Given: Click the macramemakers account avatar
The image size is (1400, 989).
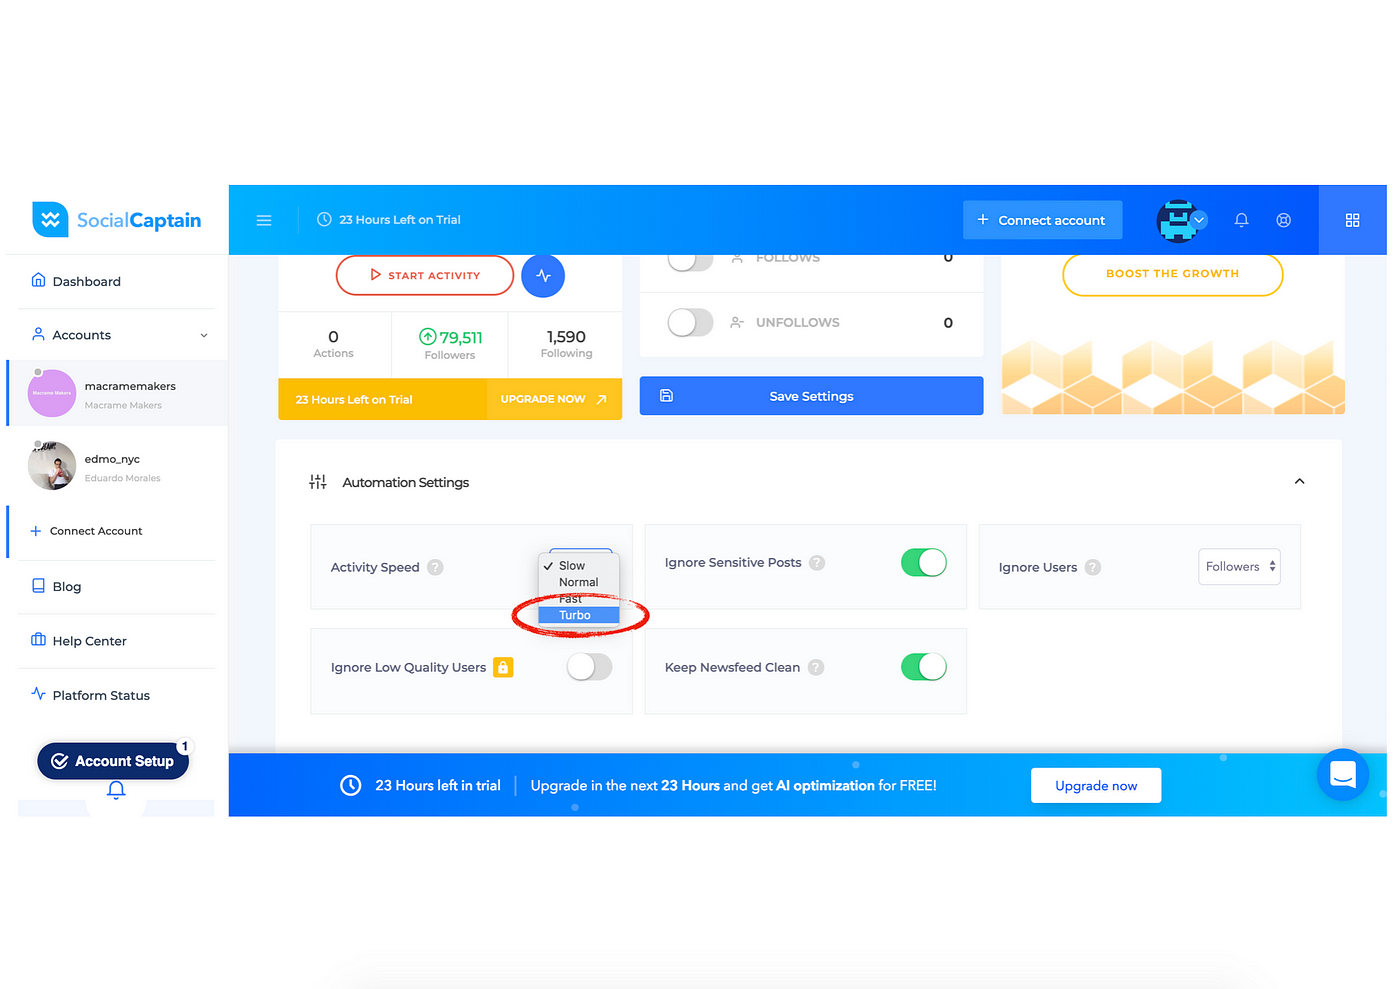Looking at the screenshot, I should click(x=52, y=393).
